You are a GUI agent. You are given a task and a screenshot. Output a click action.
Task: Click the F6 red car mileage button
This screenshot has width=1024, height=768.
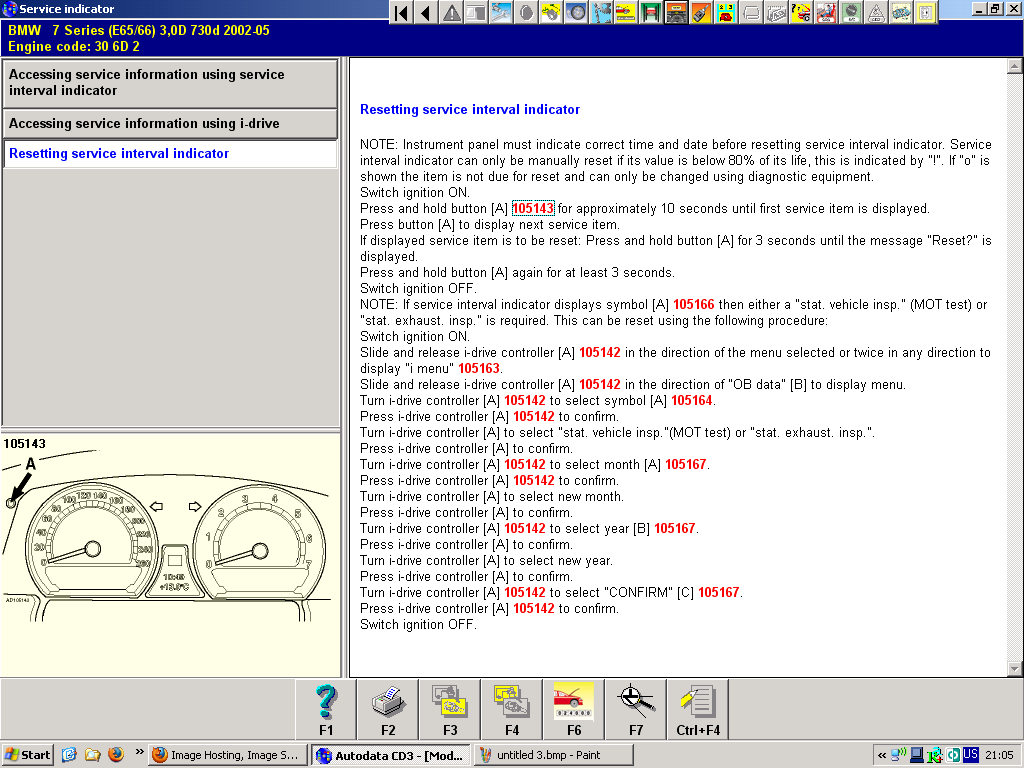pos(574,710)
